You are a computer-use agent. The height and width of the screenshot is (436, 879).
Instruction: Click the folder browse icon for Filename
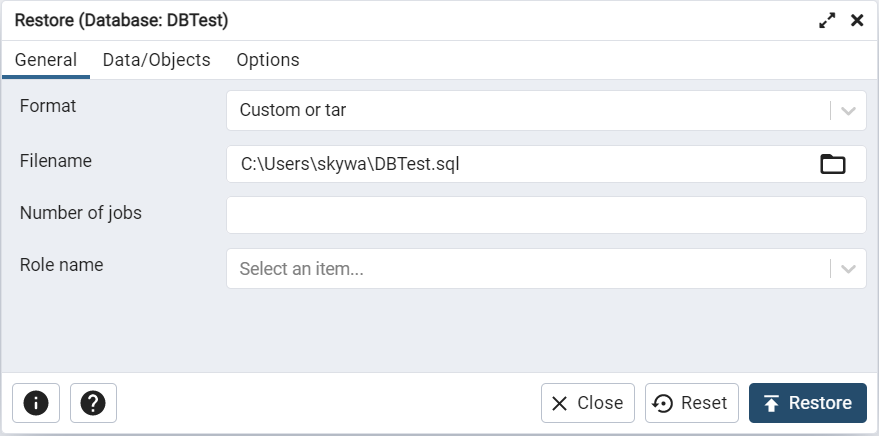[832, 164]
